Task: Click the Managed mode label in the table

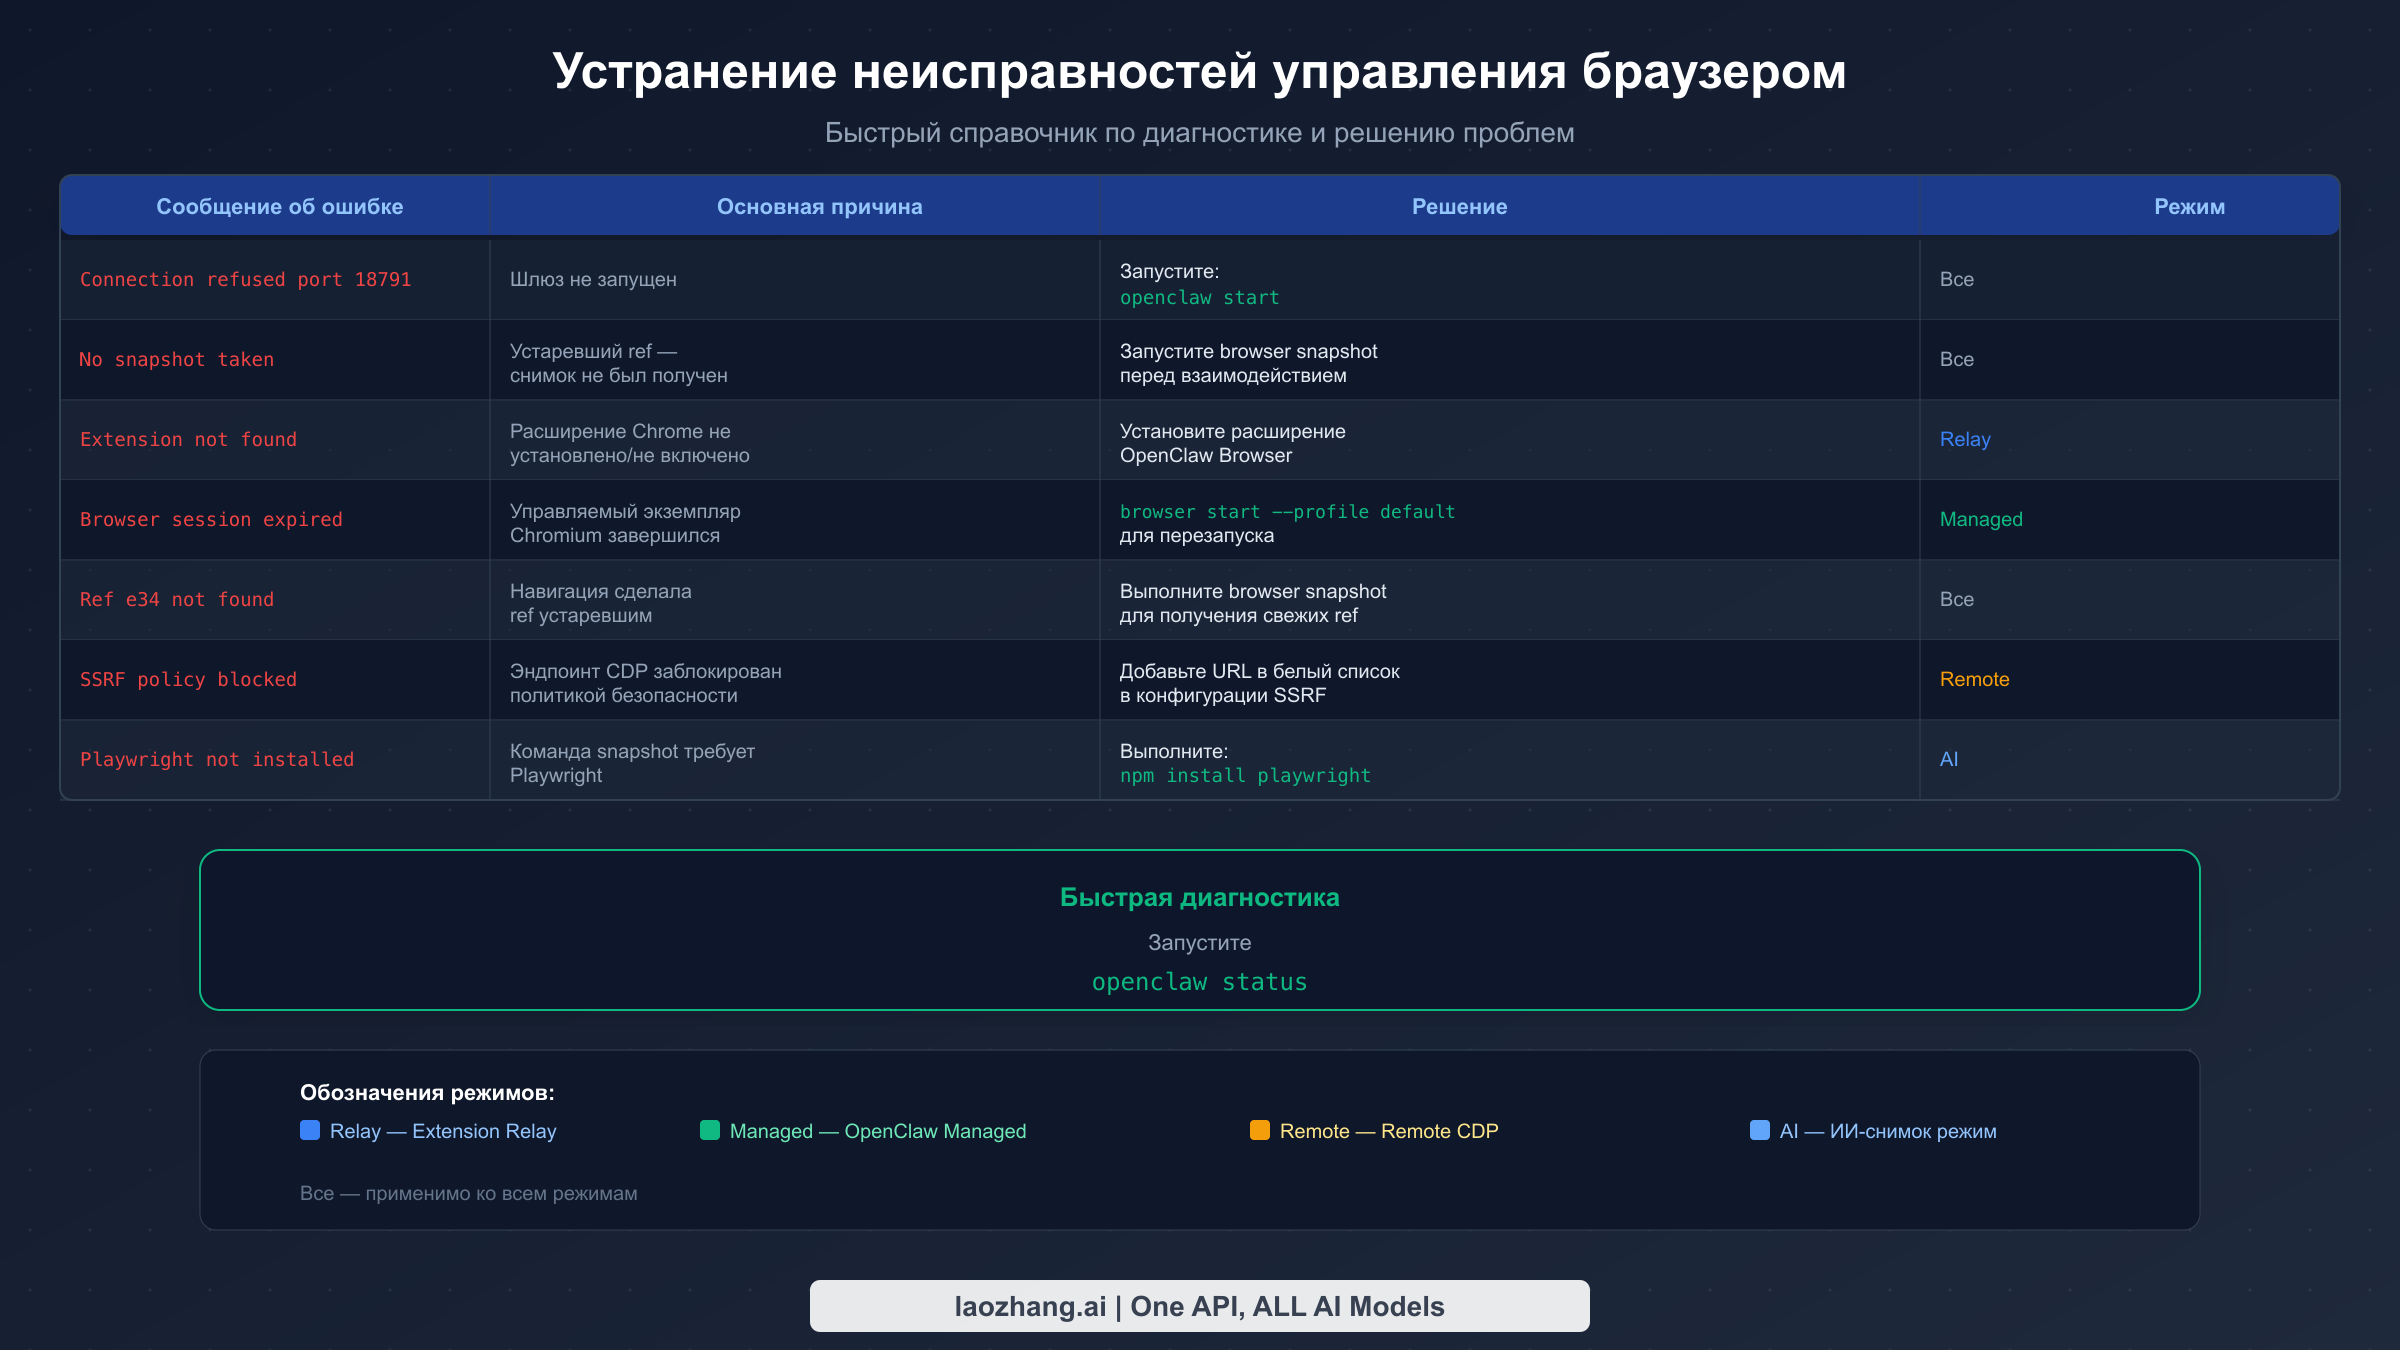Action: [1980, 519]
